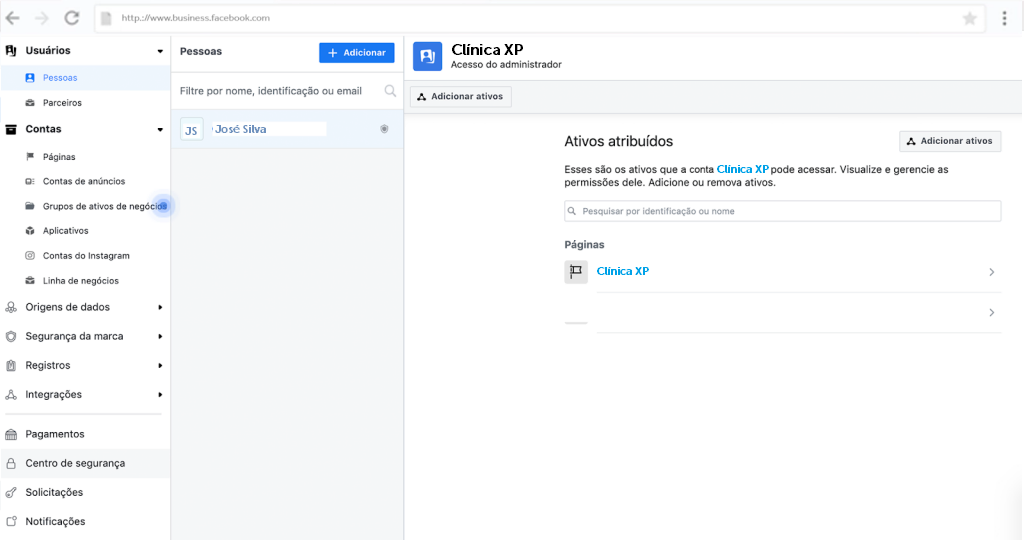The height and width of the screenshot is (540, 1024).
Task: Bookmark page with the star icon
Action: tap(970, 18)
